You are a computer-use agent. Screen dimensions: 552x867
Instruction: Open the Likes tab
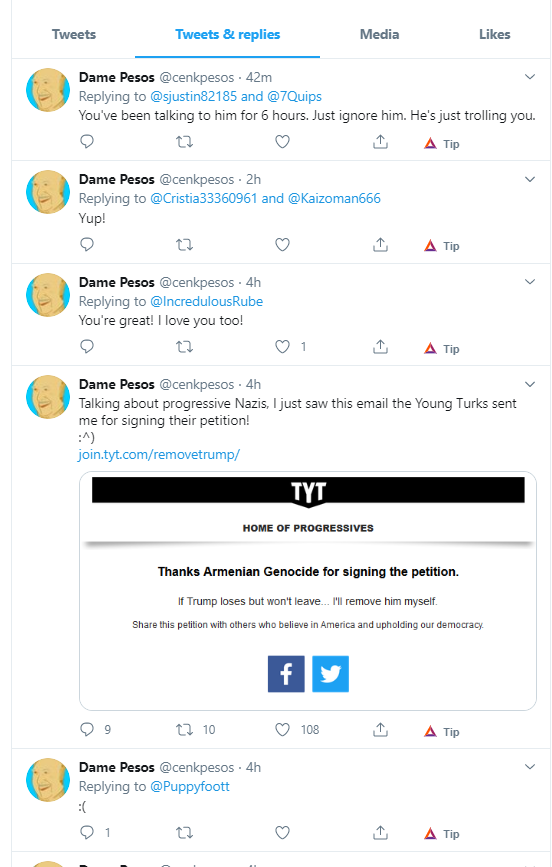(x=494, y=34)
